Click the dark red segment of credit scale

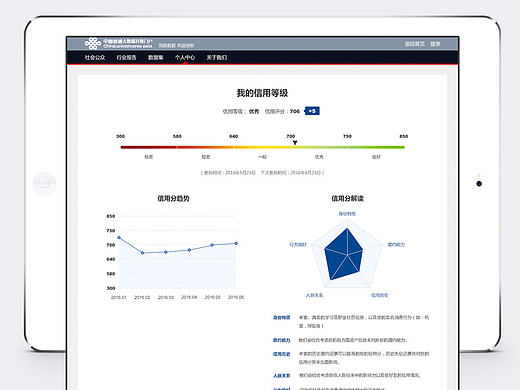coord(149,147)
